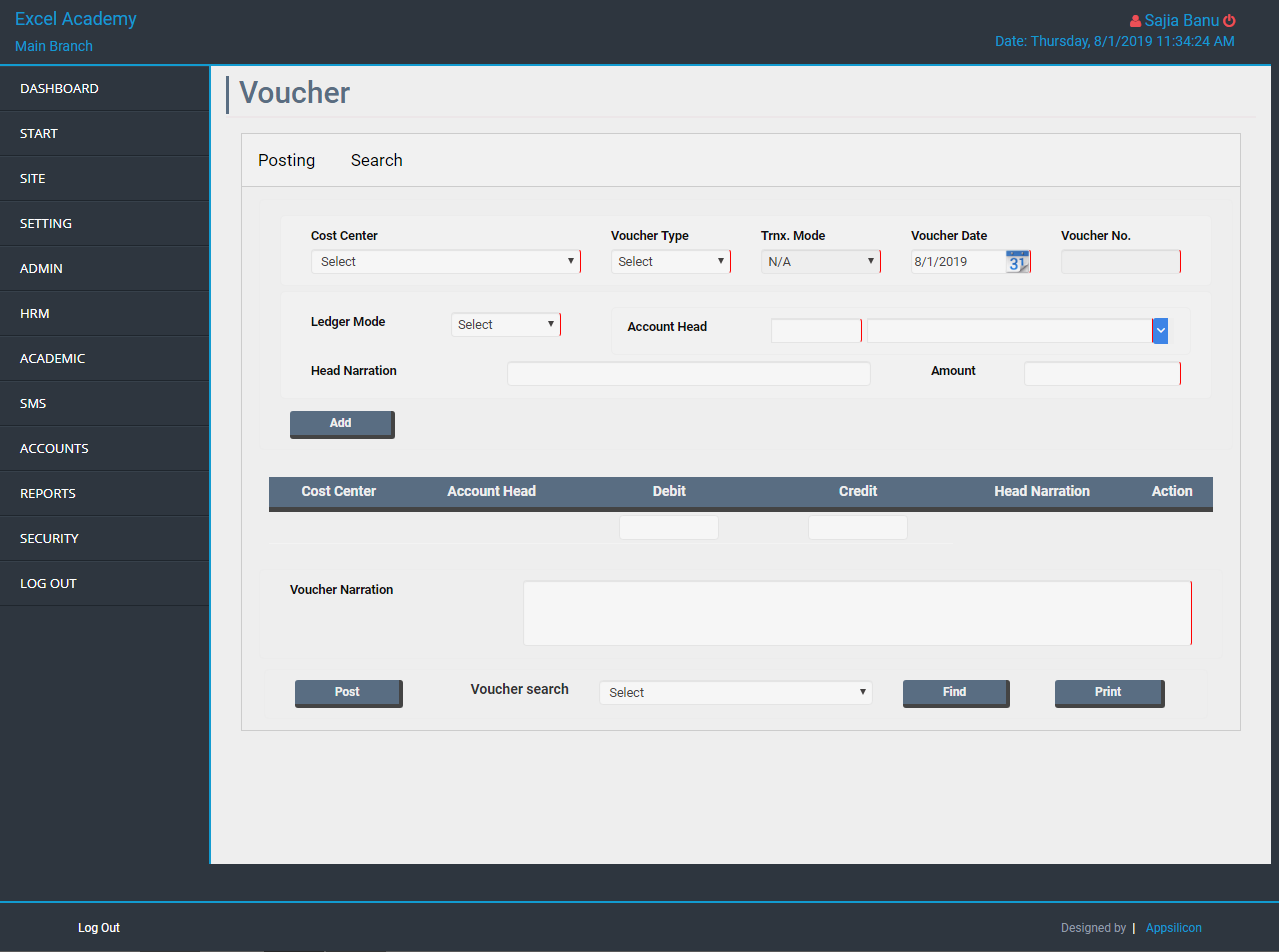Open the Voucher Date calendar picker icon
The width and height of the screenshot is (1279, 952).
(x=1017, y=262)
